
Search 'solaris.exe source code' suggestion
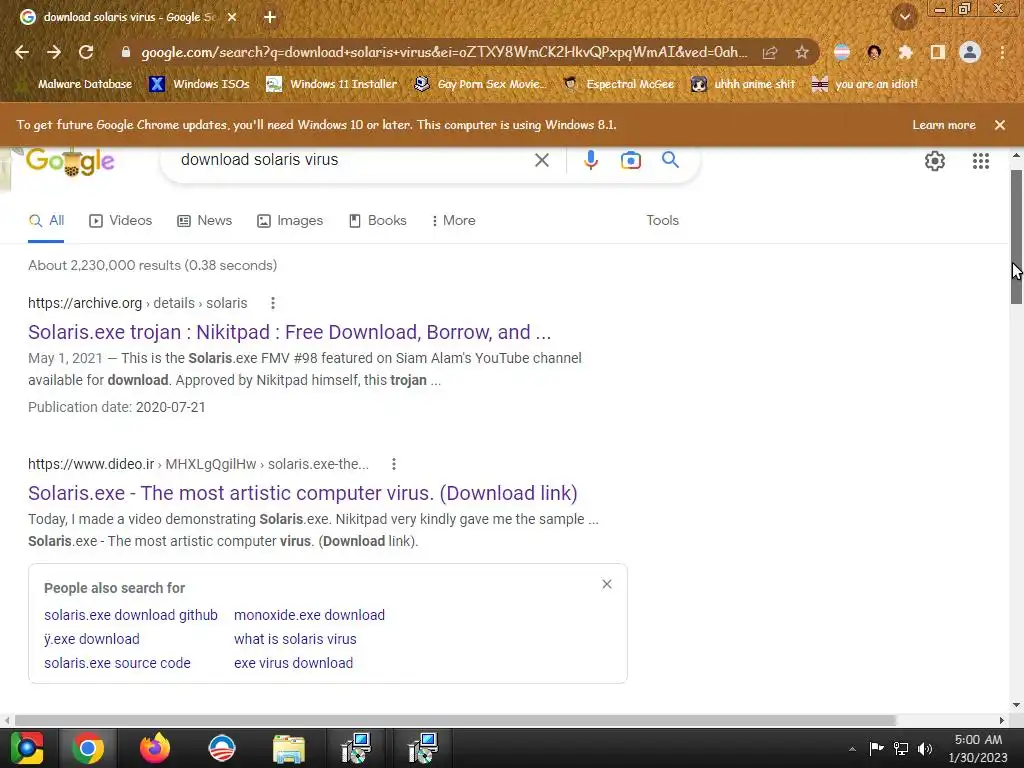pos(118,663)
